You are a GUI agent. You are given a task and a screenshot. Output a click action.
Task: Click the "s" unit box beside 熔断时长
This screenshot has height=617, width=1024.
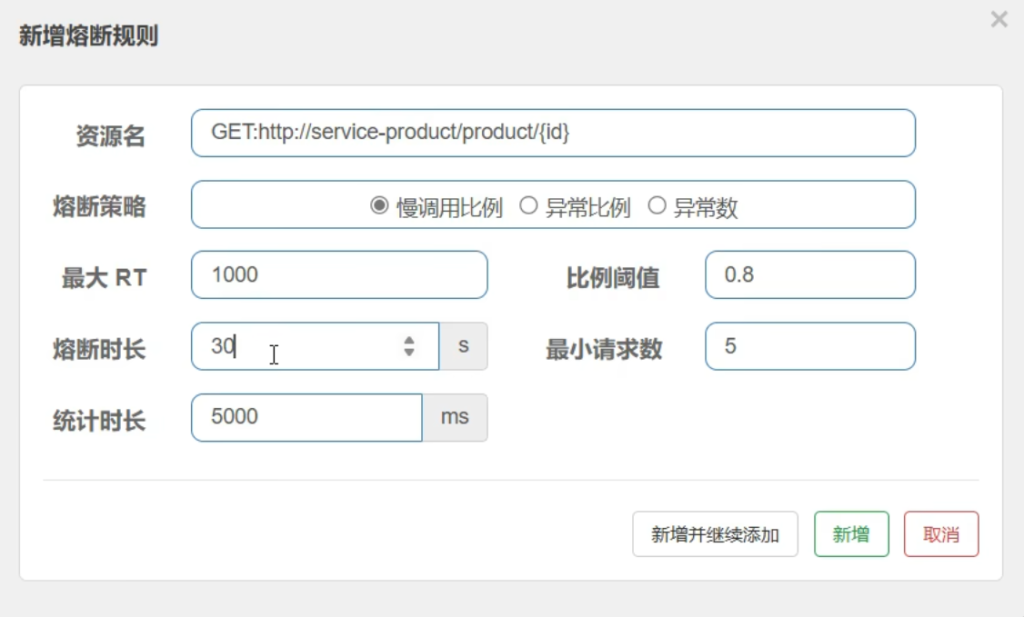pos(463,346)
